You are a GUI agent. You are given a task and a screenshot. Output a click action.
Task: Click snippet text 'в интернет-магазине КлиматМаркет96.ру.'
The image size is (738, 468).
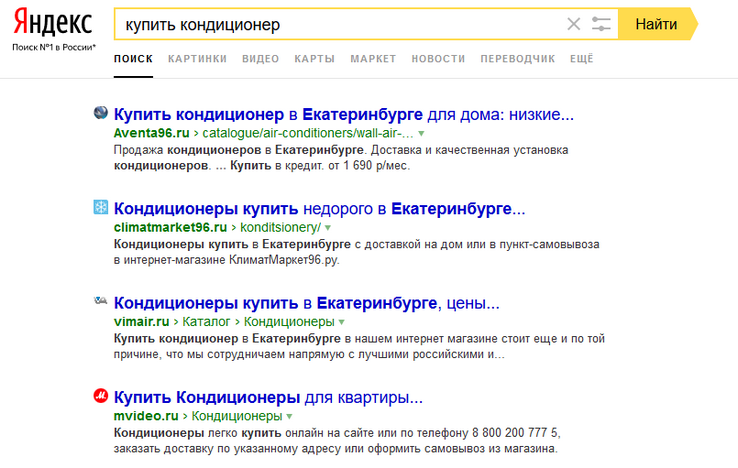tap(226, 260)
